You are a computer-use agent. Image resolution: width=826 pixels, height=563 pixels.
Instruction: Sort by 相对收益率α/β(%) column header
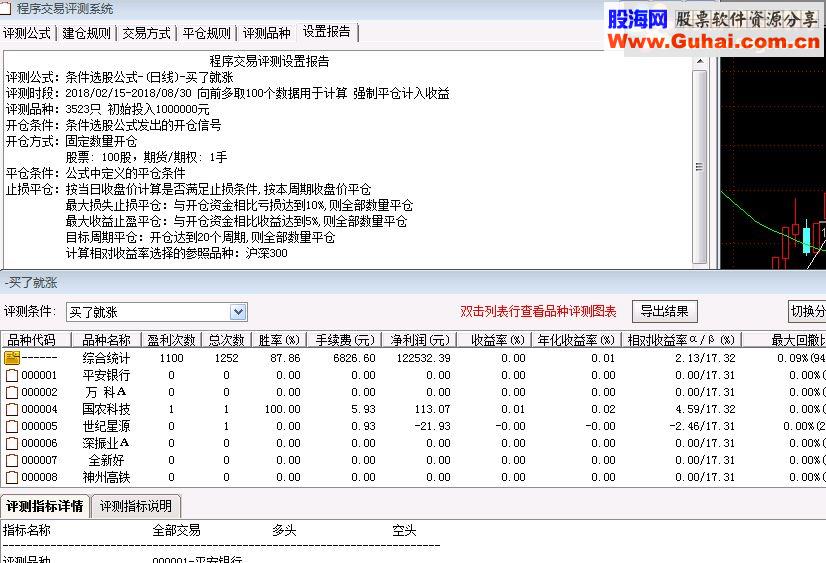682,340
